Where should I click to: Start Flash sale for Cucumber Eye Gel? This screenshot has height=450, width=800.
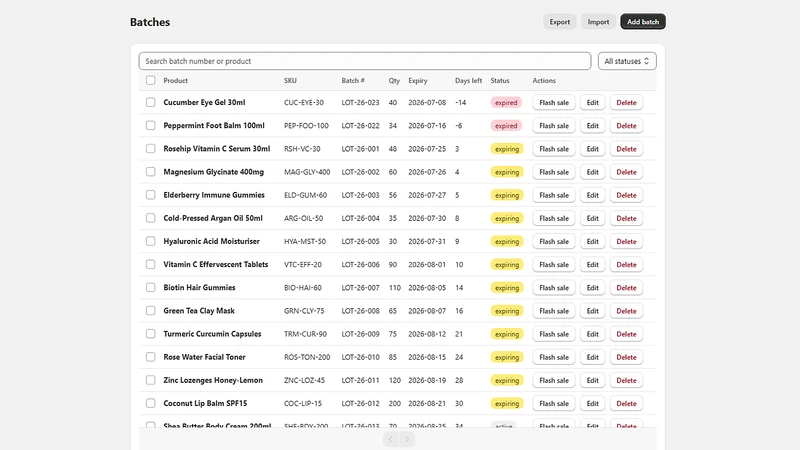tap(554, 103)
